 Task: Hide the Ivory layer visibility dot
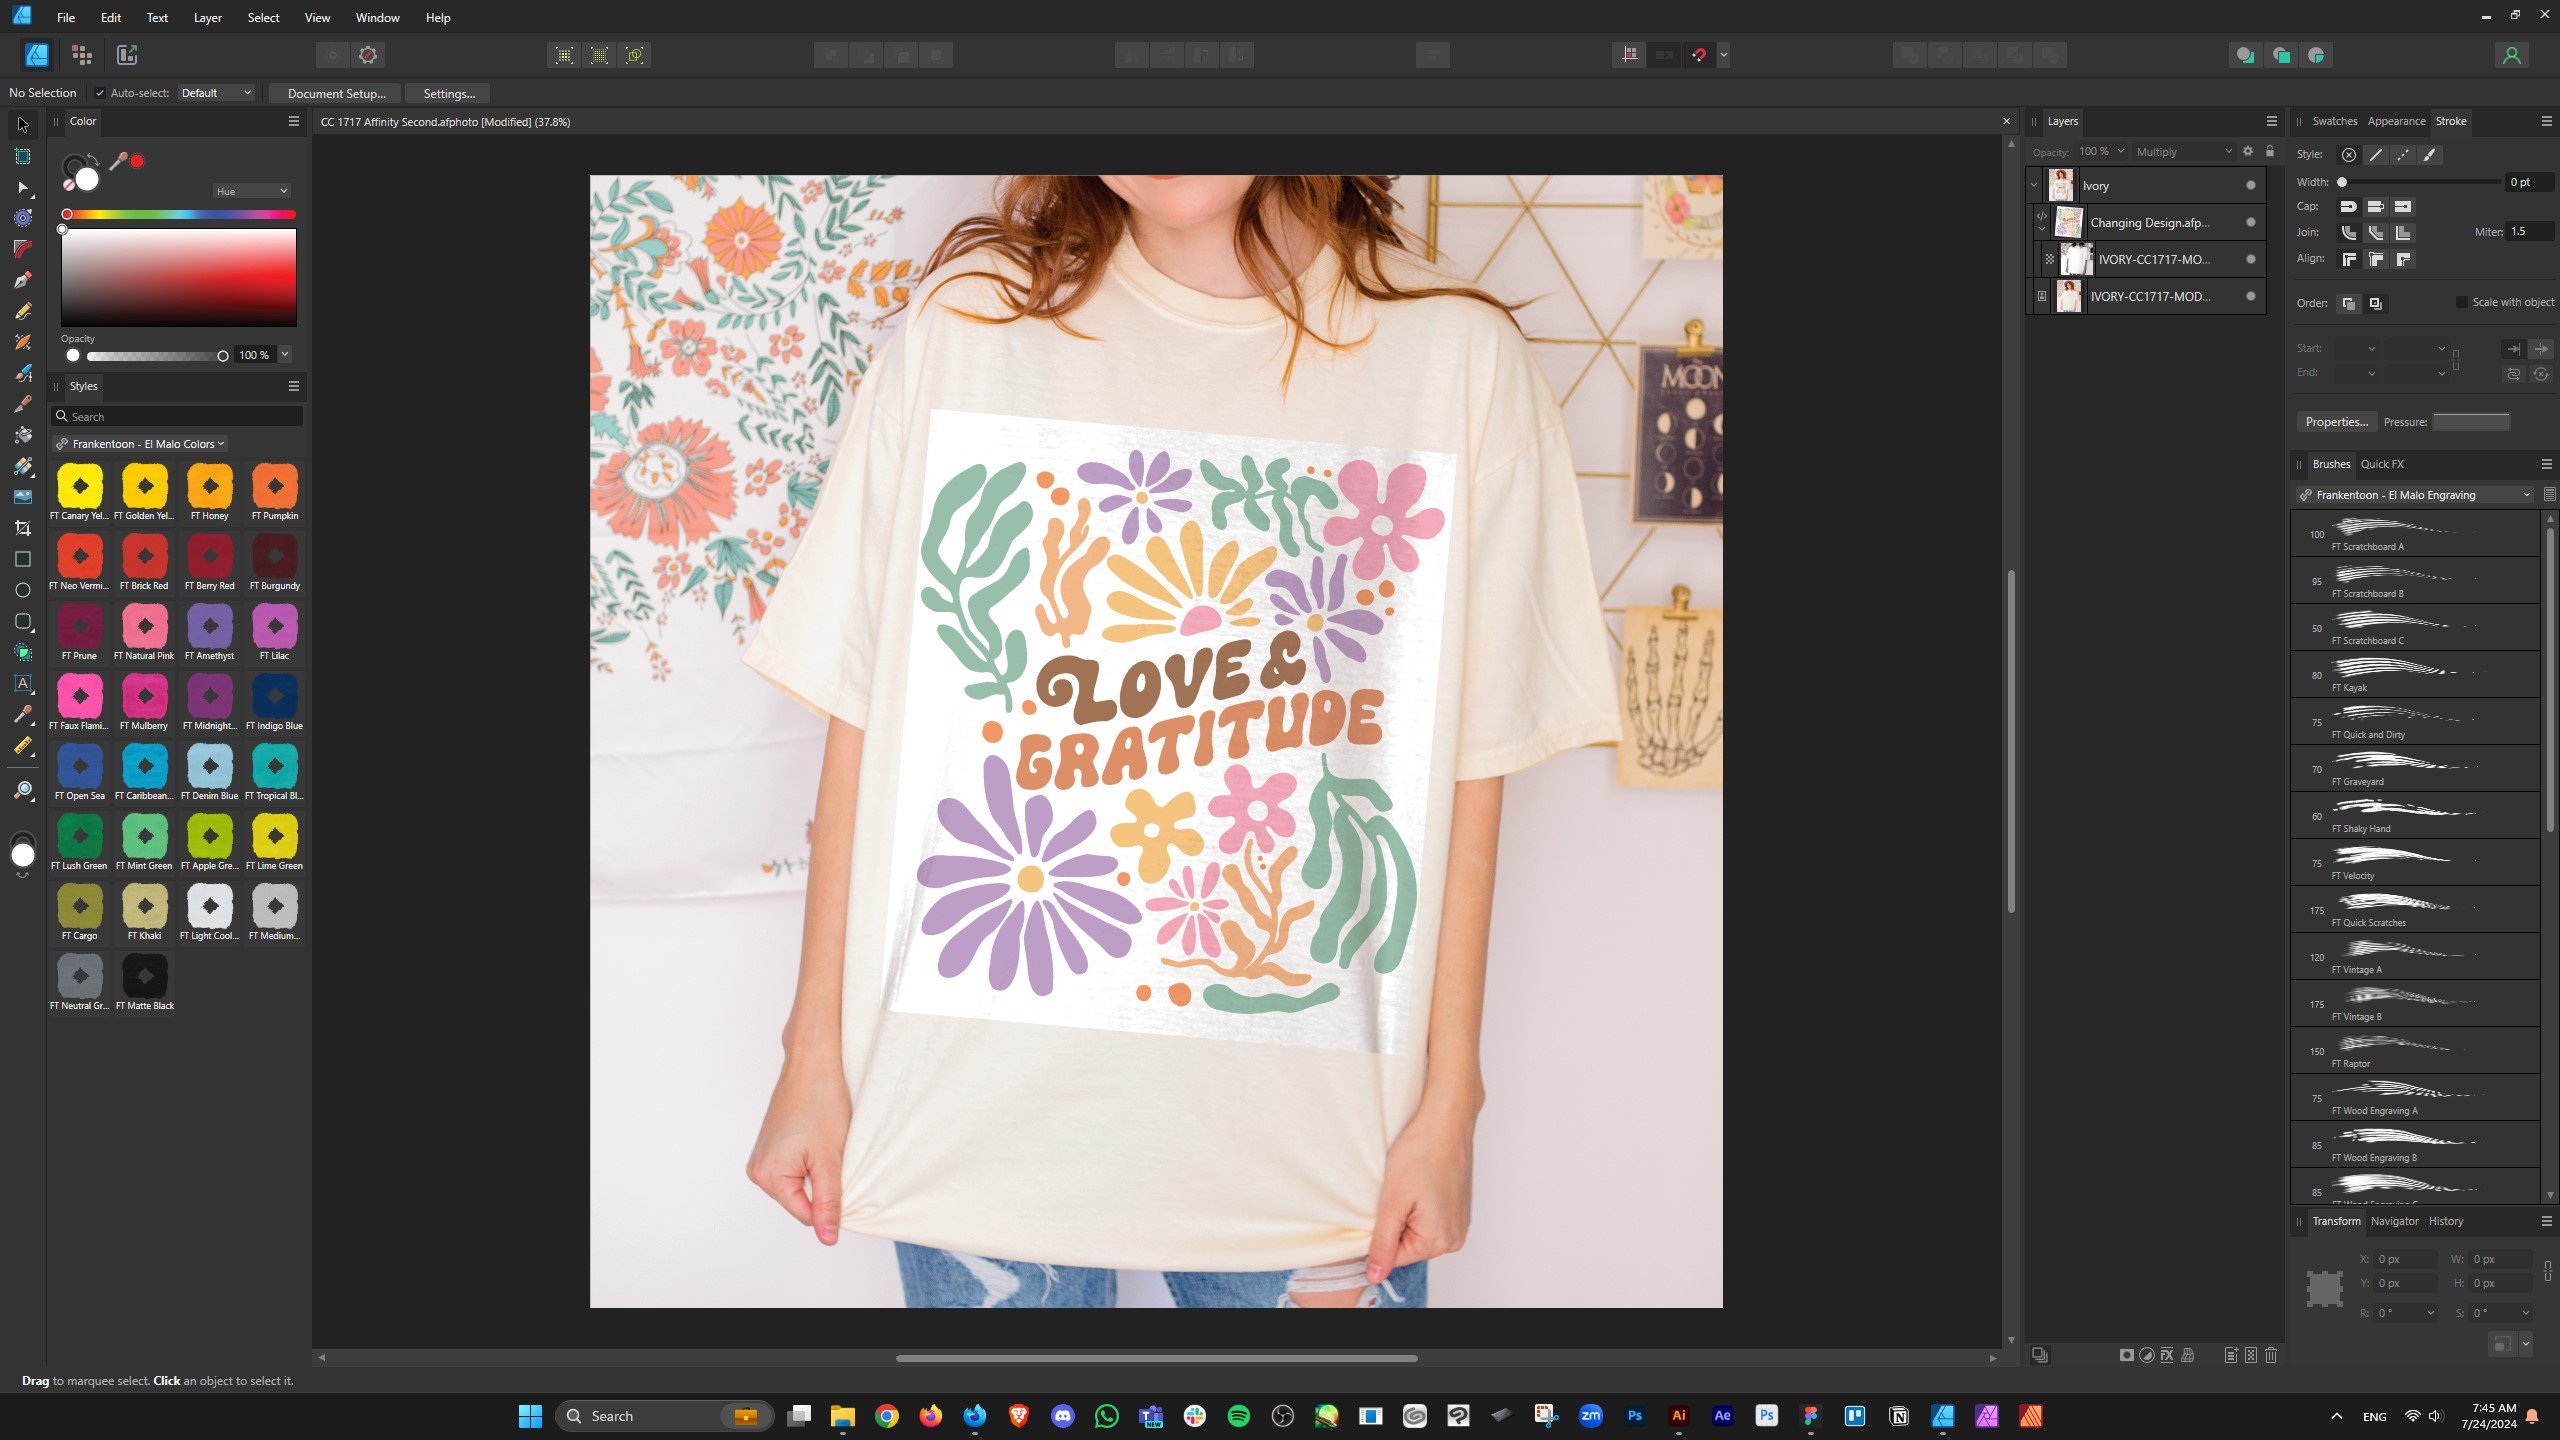[x=2250, y=185]
